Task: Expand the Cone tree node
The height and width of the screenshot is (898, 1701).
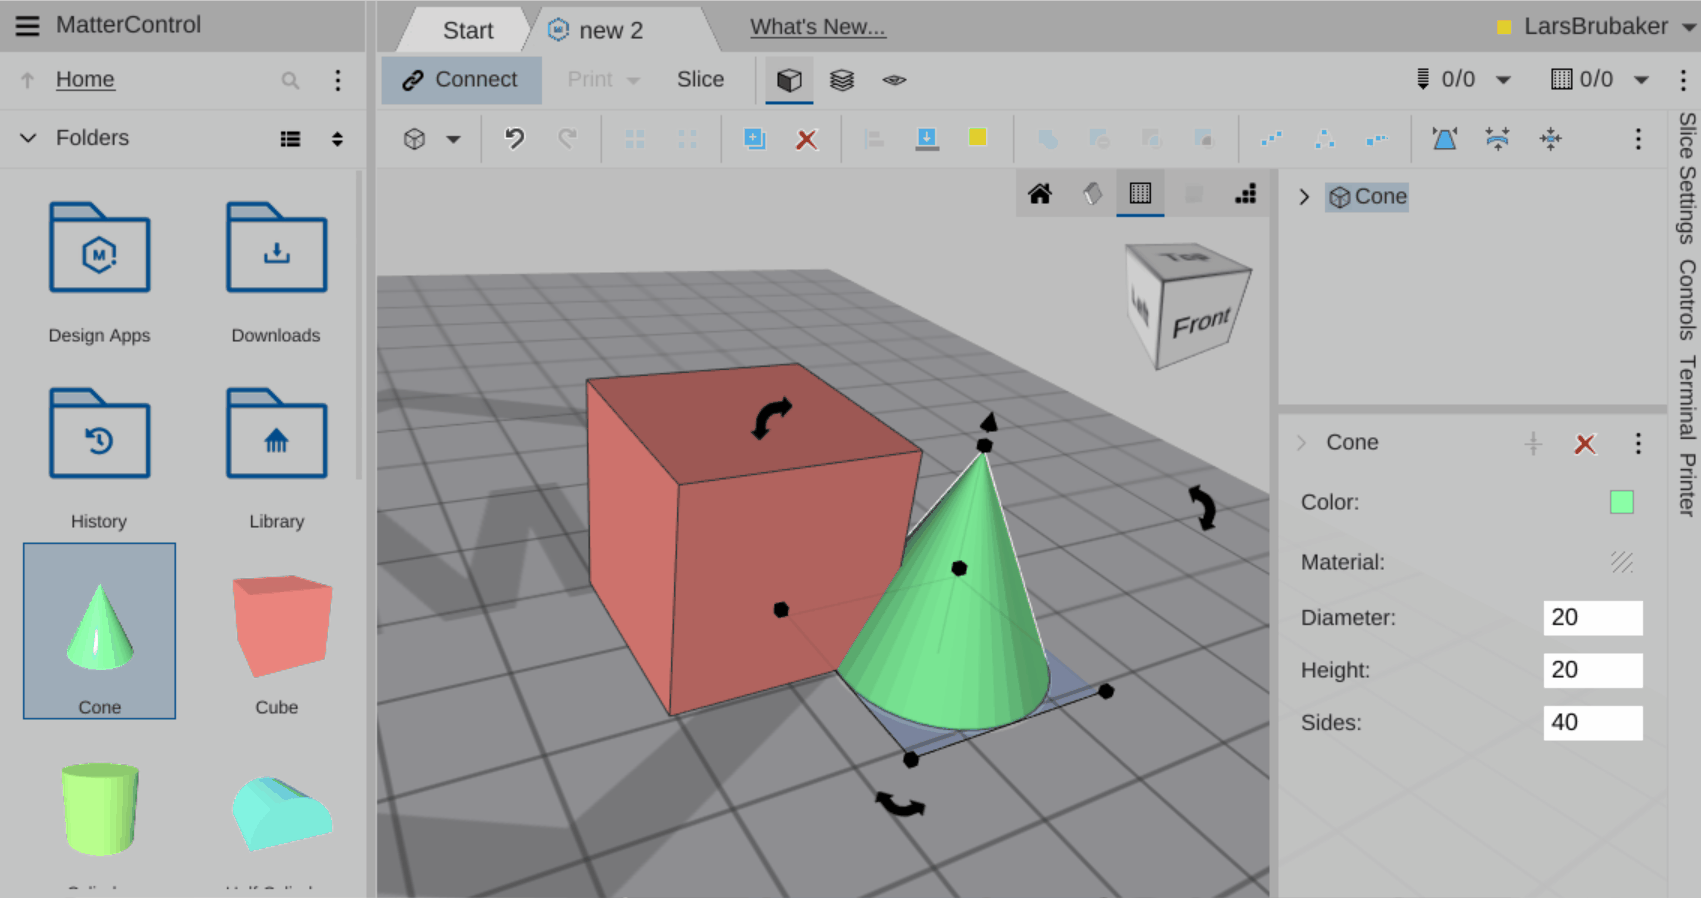Action: tap(1304, 197)
